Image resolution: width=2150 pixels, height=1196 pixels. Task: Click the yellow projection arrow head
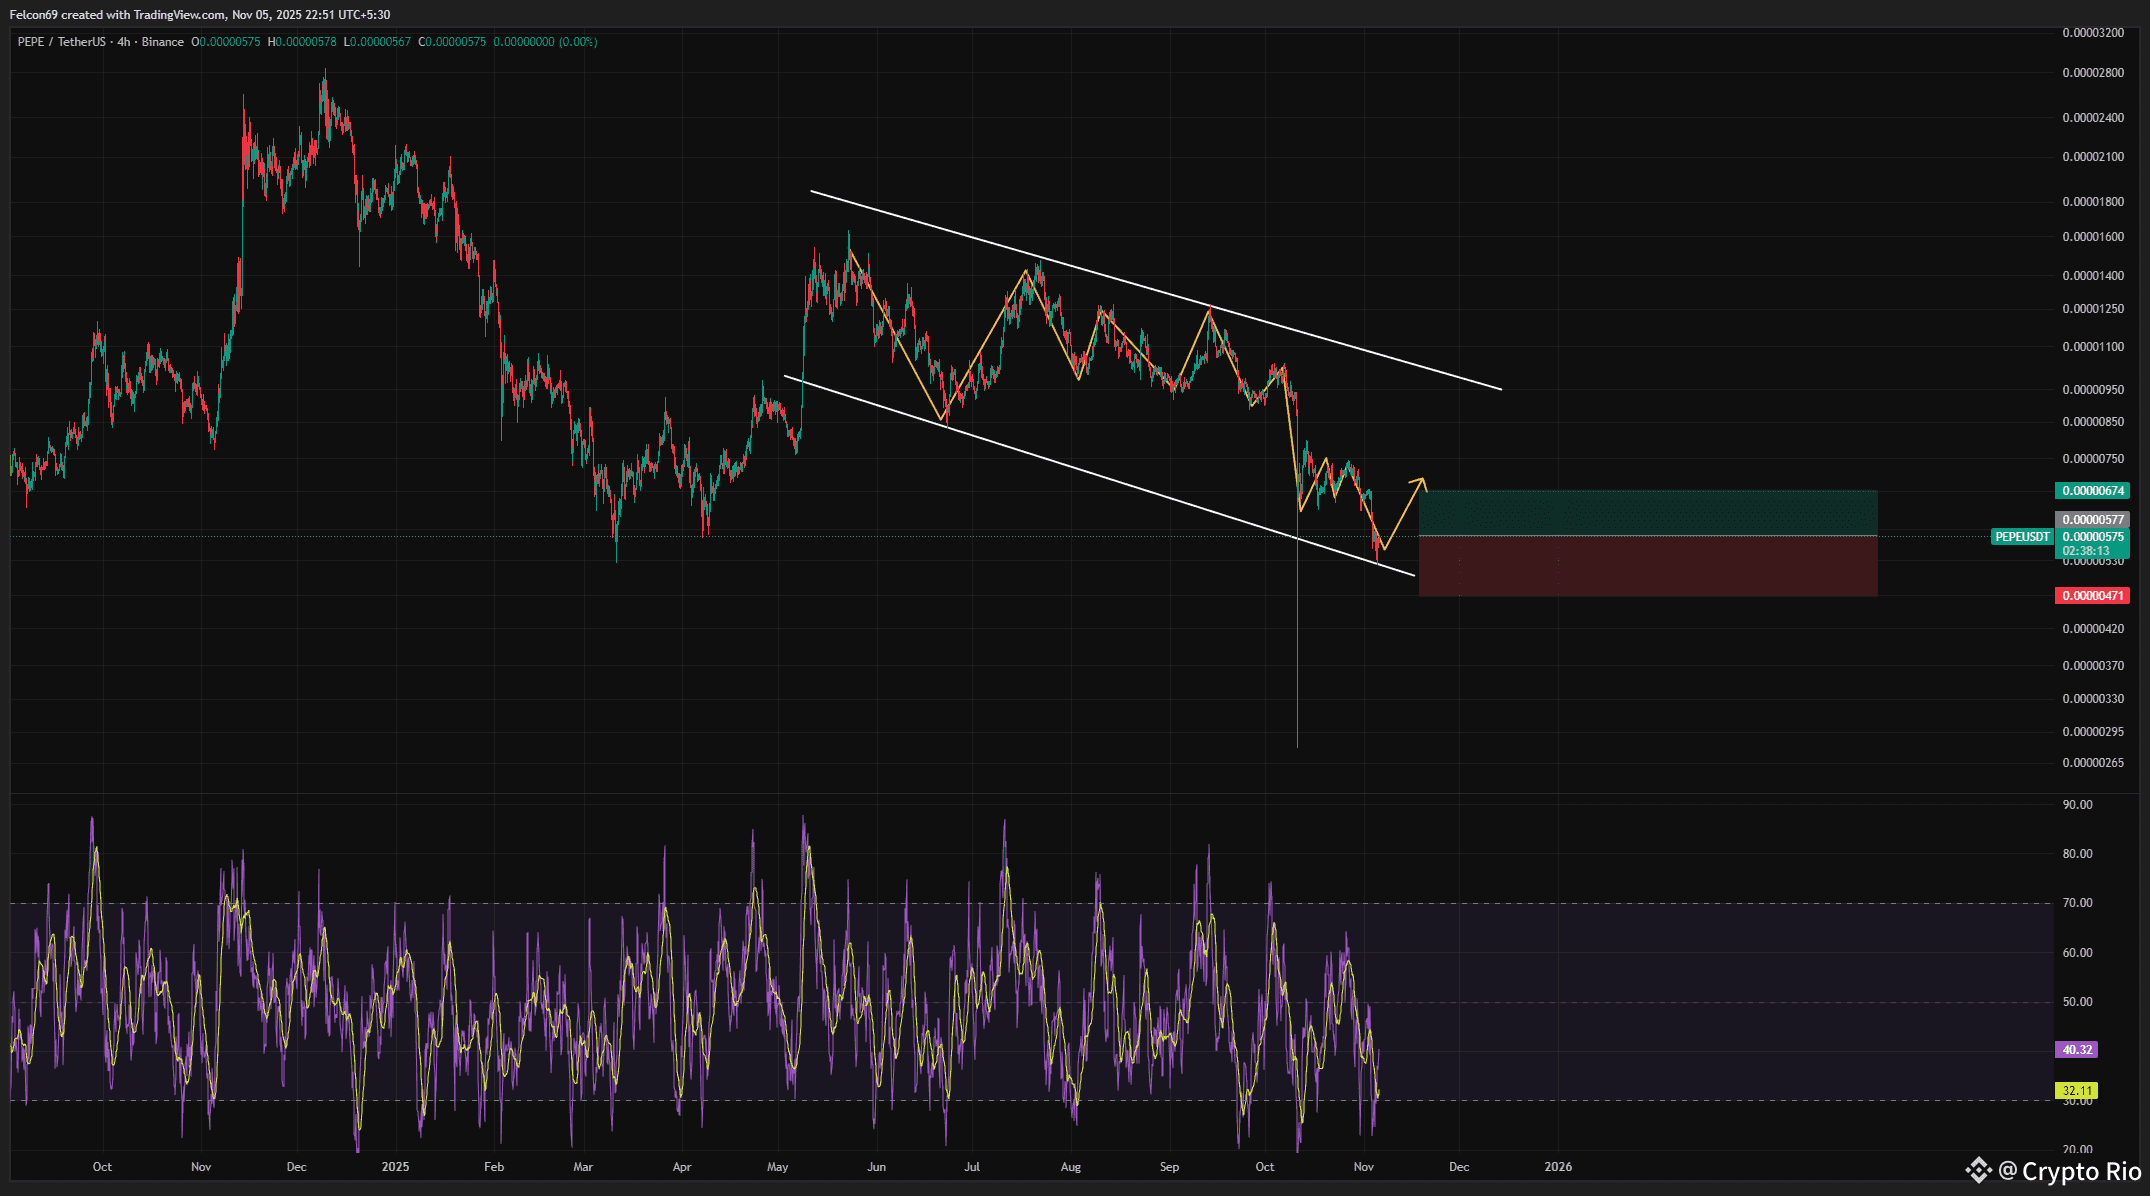click(1421, 482)
